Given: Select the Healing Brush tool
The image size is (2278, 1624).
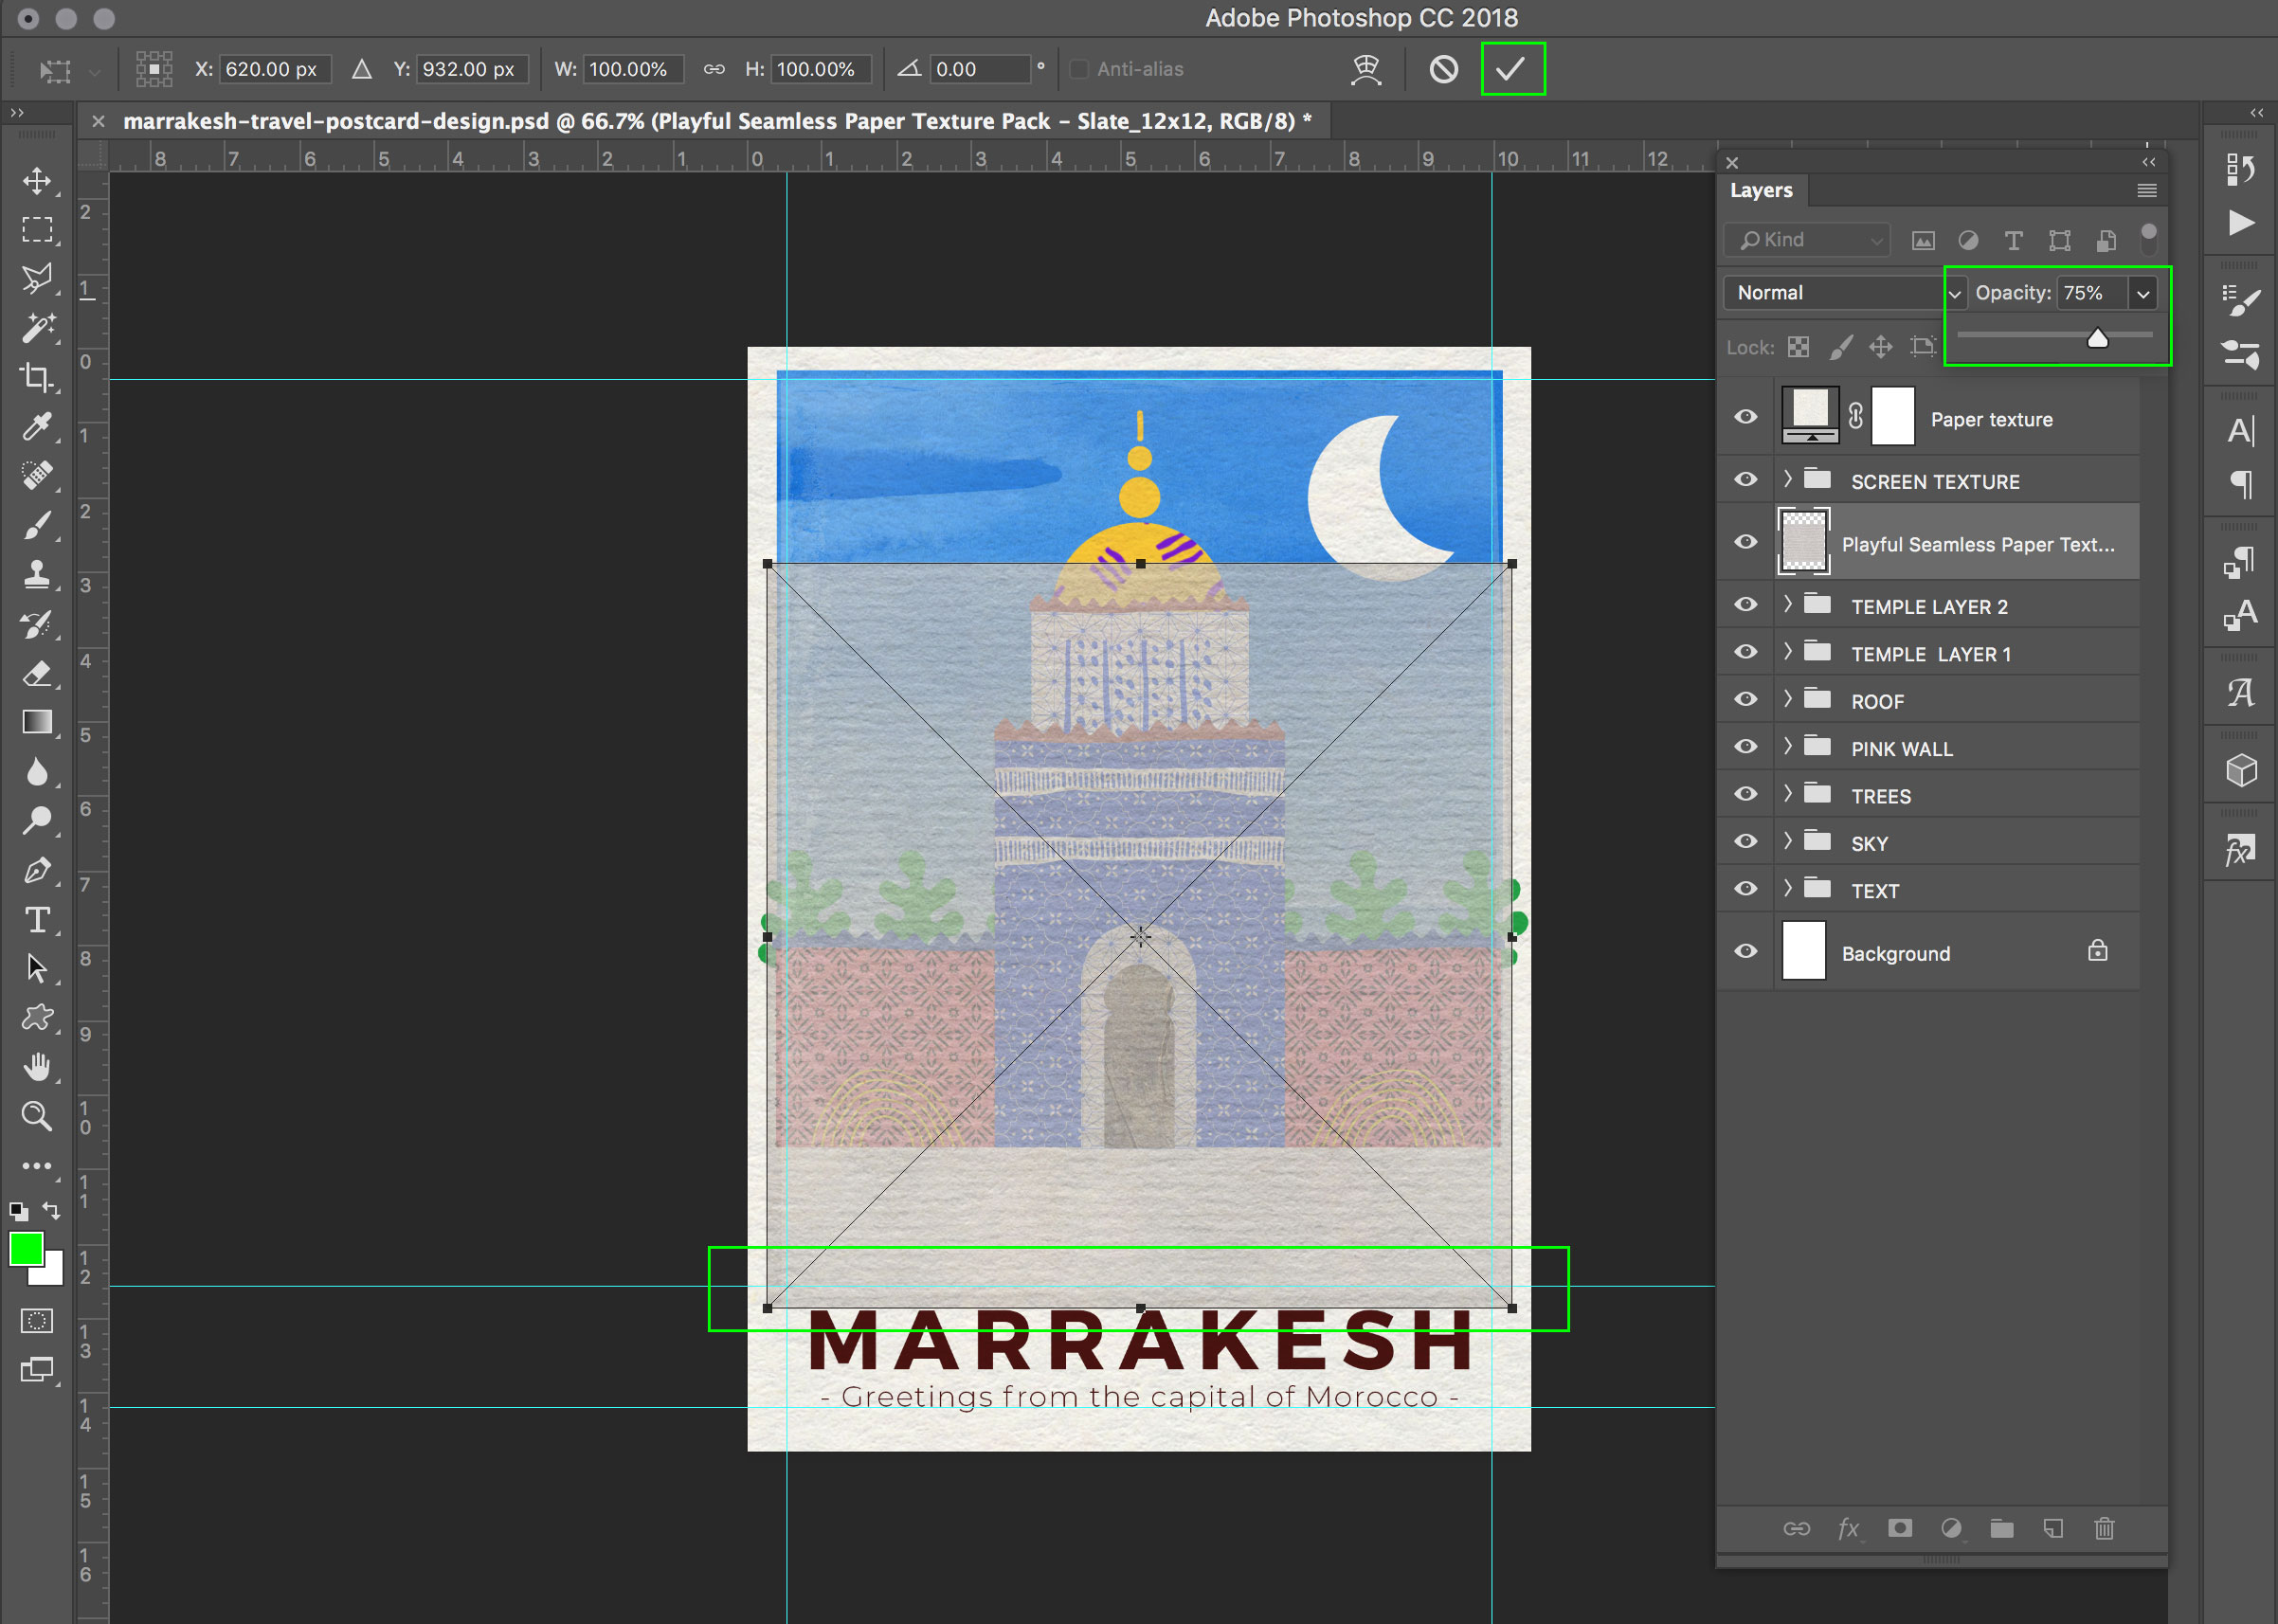Looking at the screenshot, I should 37,476.
